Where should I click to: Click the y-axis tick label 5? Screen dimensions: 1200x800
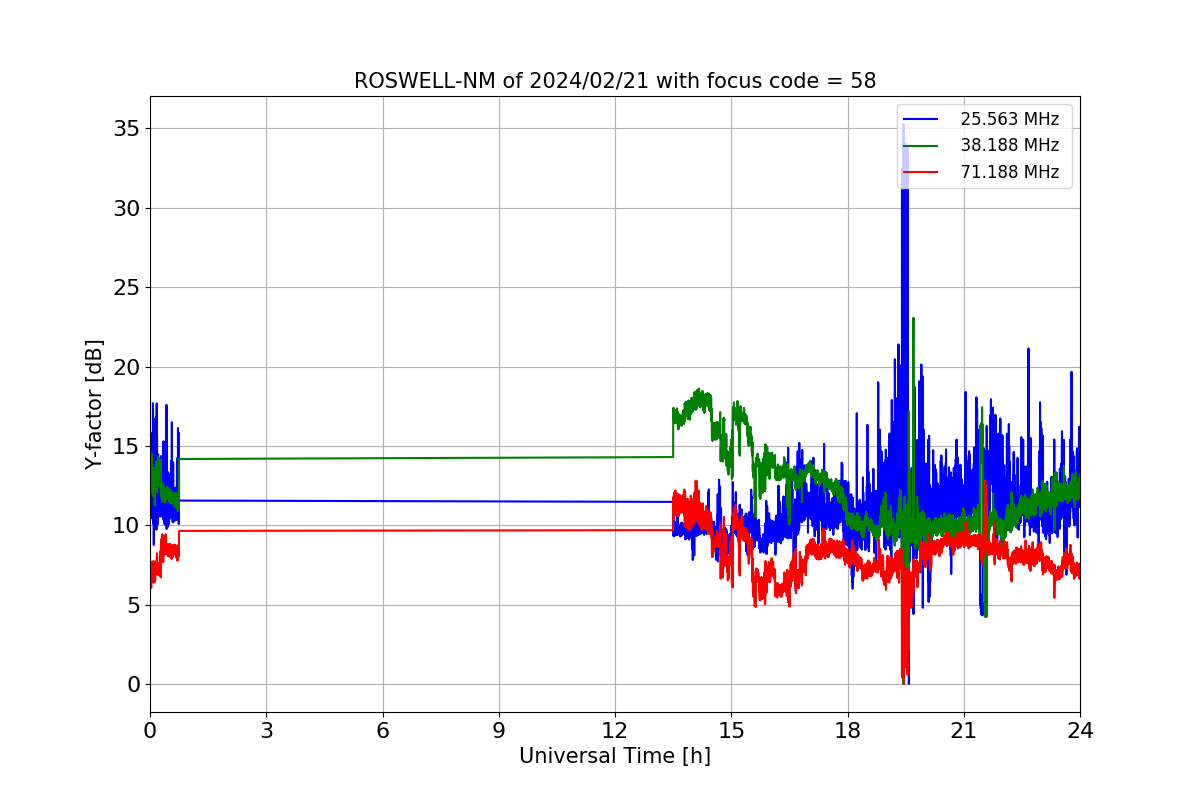coord(133,605)
